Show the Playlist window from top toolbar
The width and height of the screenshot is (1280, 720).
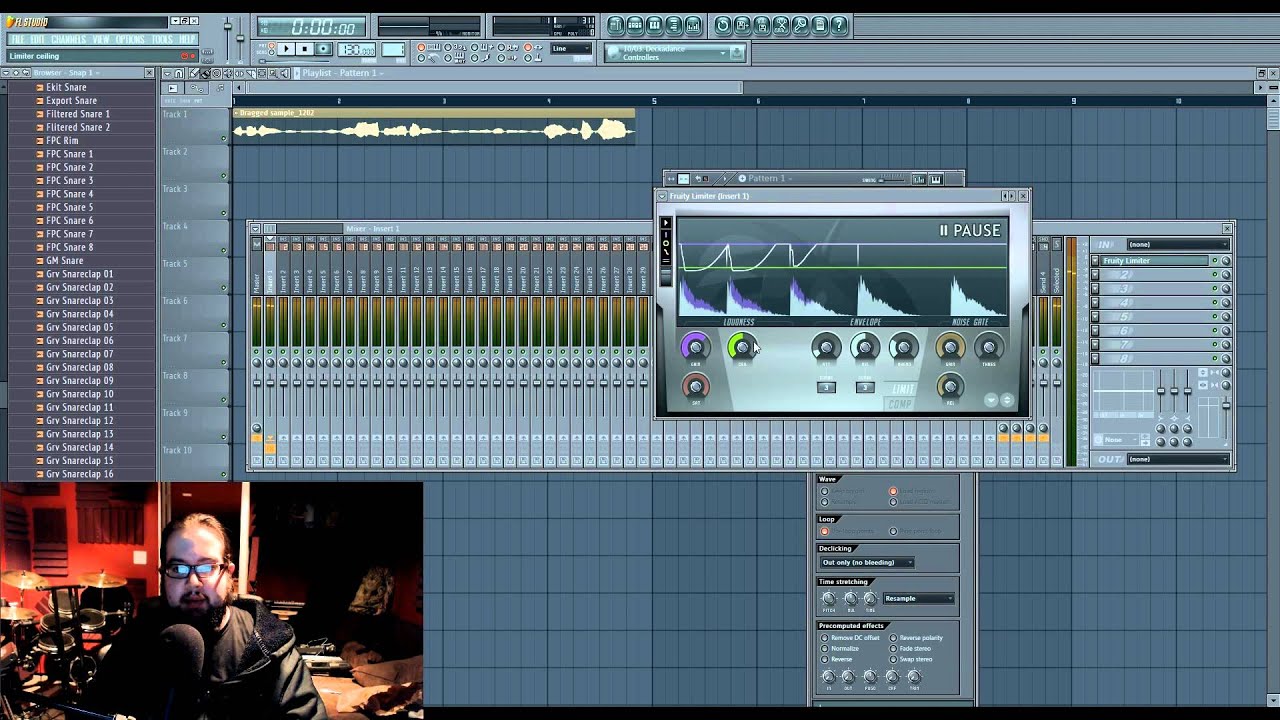coord(616,25)
